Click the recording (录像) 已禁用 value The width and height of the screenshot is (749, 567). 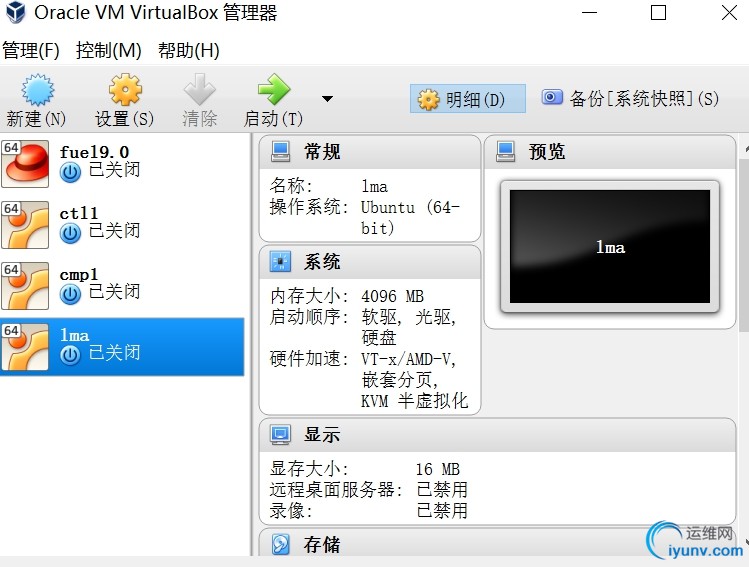click(442, 511)
